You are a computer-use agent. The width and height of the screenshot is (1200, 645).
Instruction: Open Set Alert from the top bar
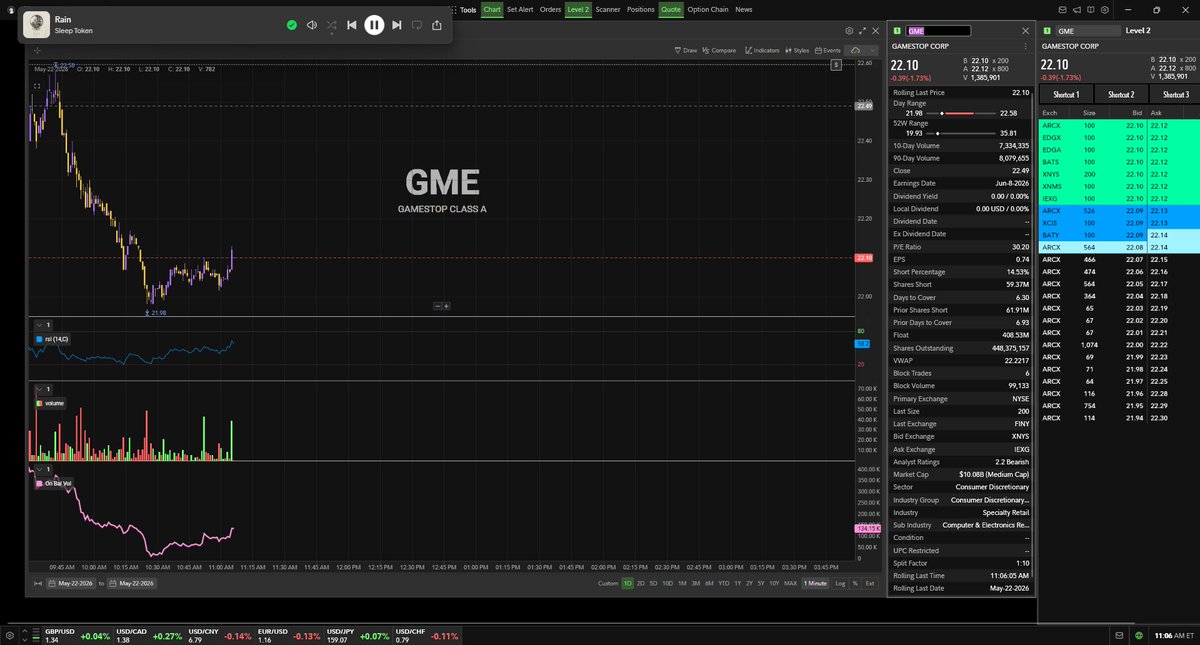(521, 9)
